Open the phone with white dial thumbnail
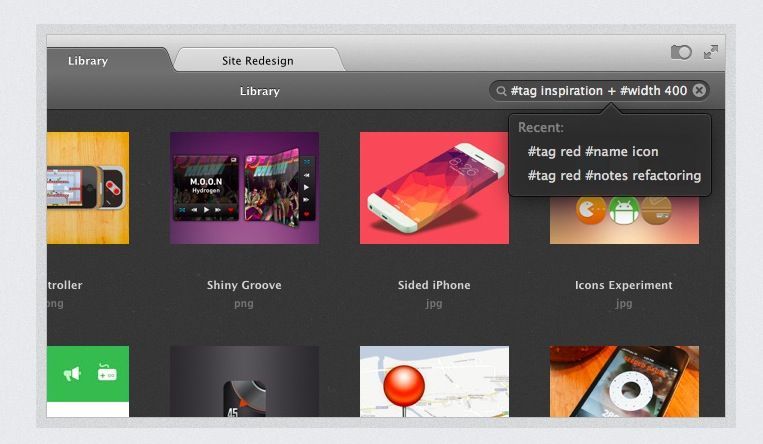The height and width of the screenshot is (444, 763). (x=624, y=382)
